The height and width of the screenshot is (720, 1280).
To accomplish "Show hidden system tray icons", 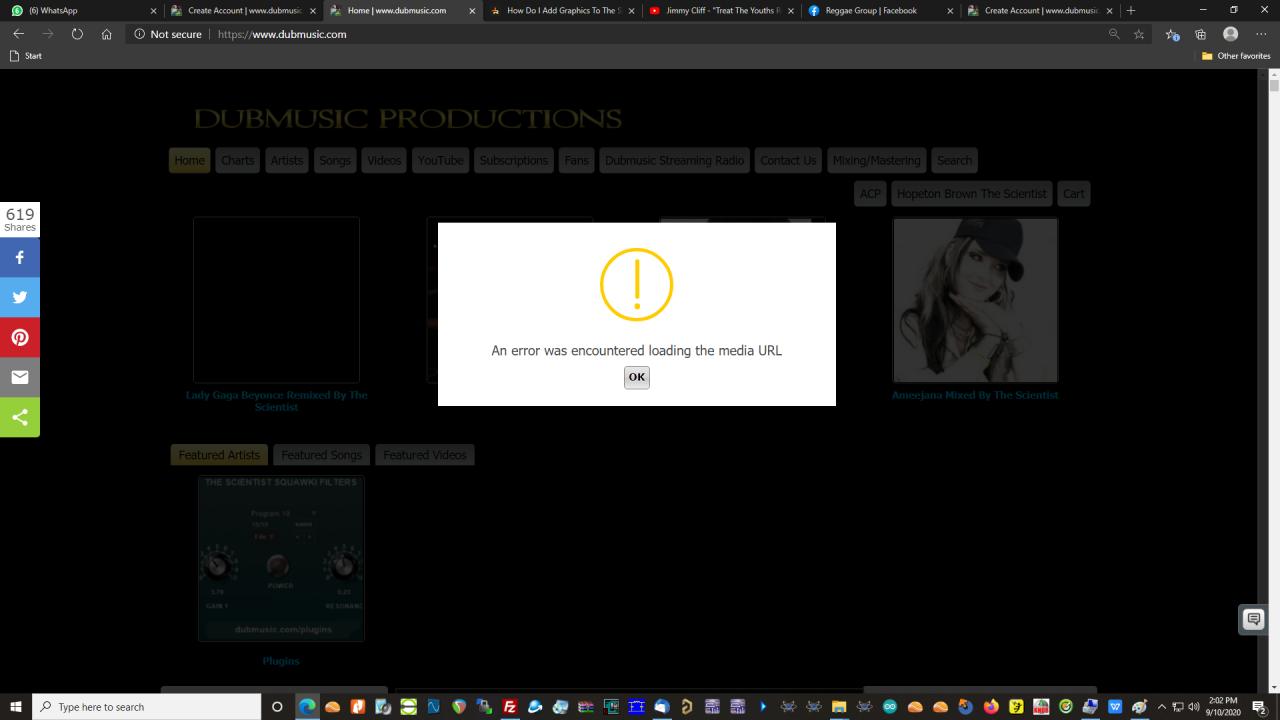I will point(1162,707).
